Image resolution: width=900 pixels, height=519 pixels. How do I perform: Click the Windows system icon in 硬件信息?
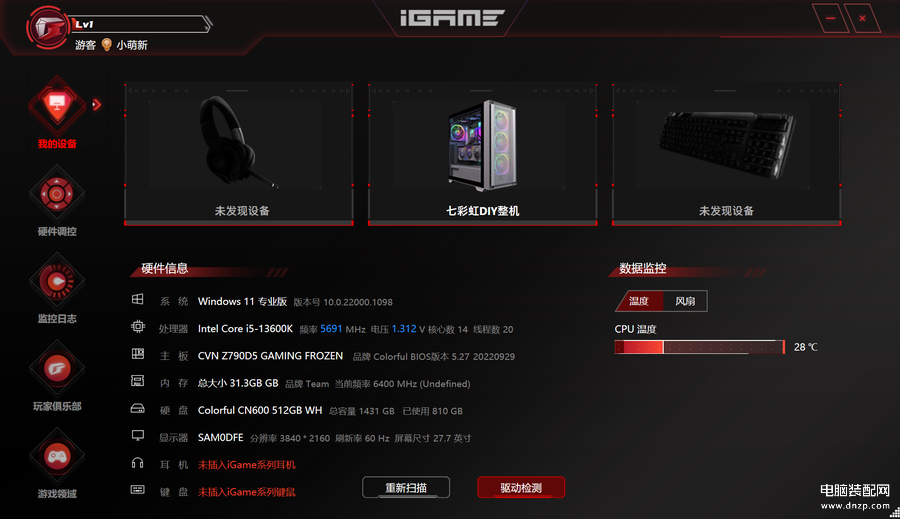[138, 299]
